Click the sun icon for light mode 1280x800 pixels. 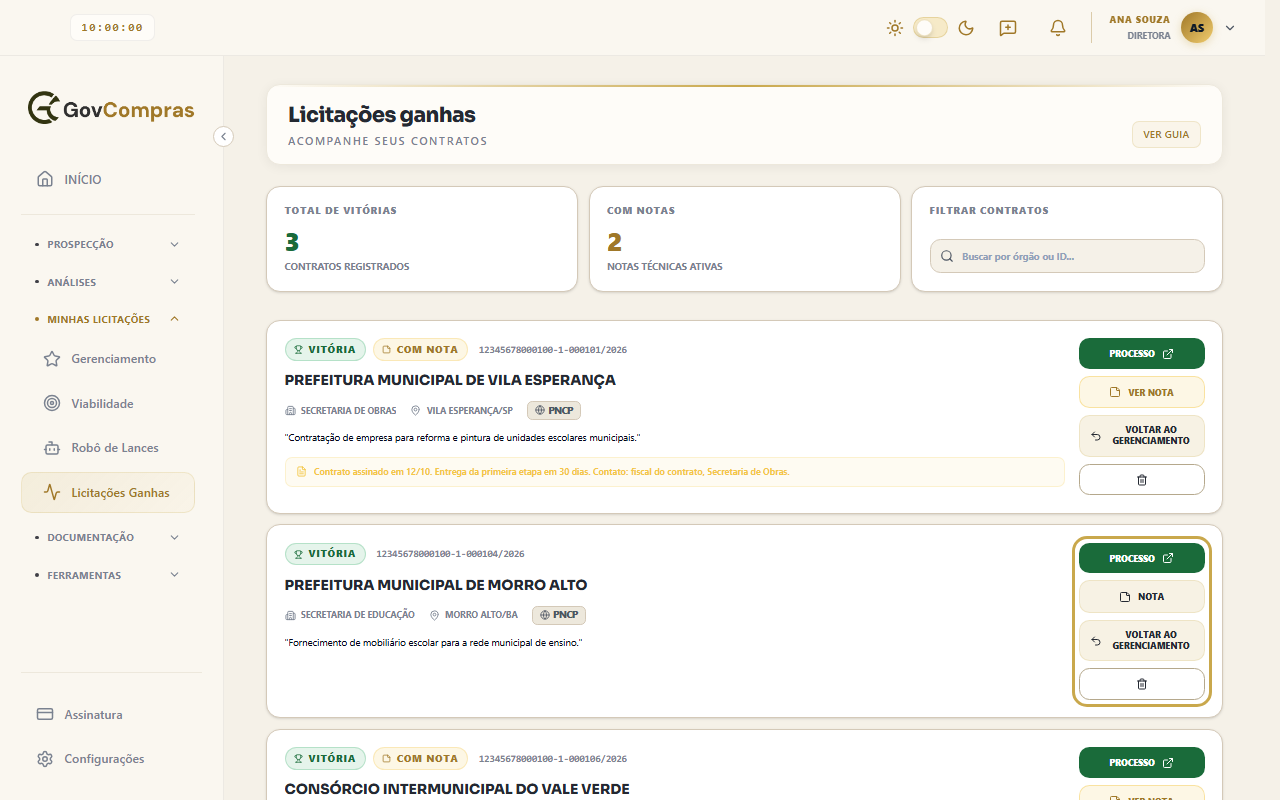(x=895, y=28)
